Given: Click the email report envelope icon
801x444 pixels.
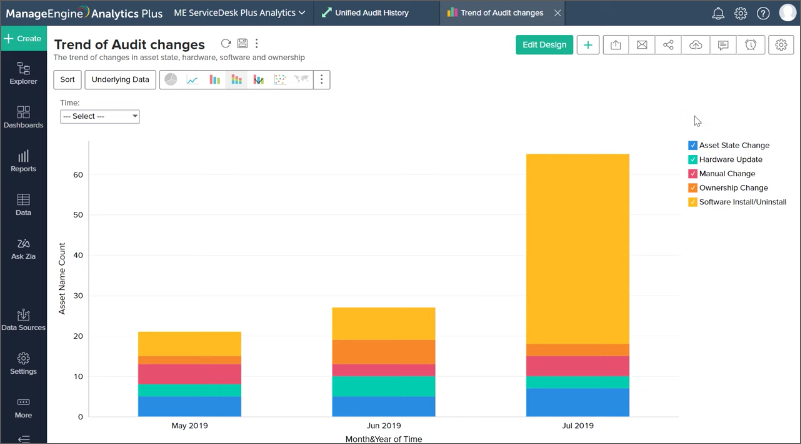Looking at the screenshot, I should tap(642, 45).
